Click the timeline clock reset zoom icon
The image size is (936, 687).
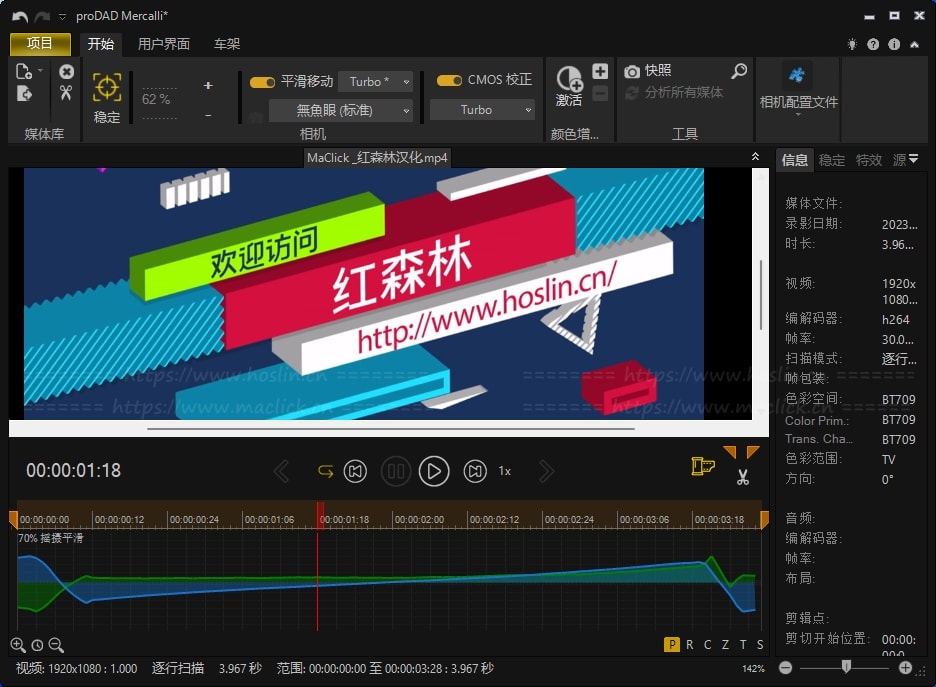[x=37, y=645]
